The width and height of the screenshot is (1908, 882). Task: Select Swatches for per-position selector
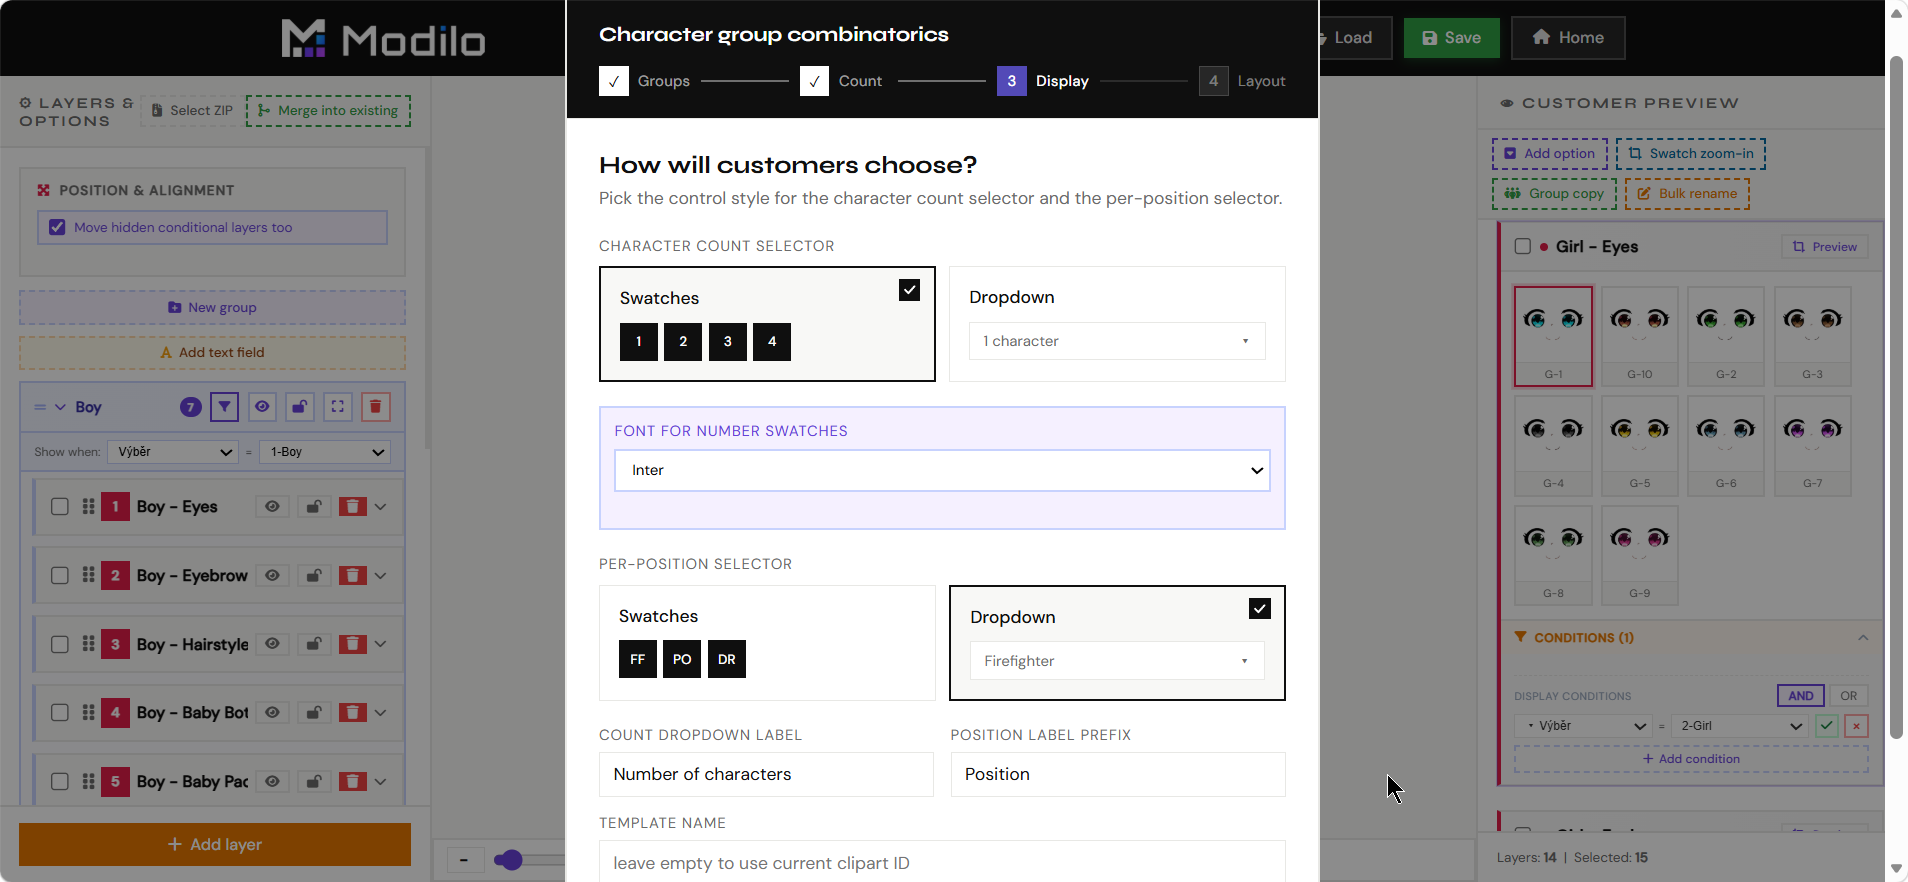767,643
